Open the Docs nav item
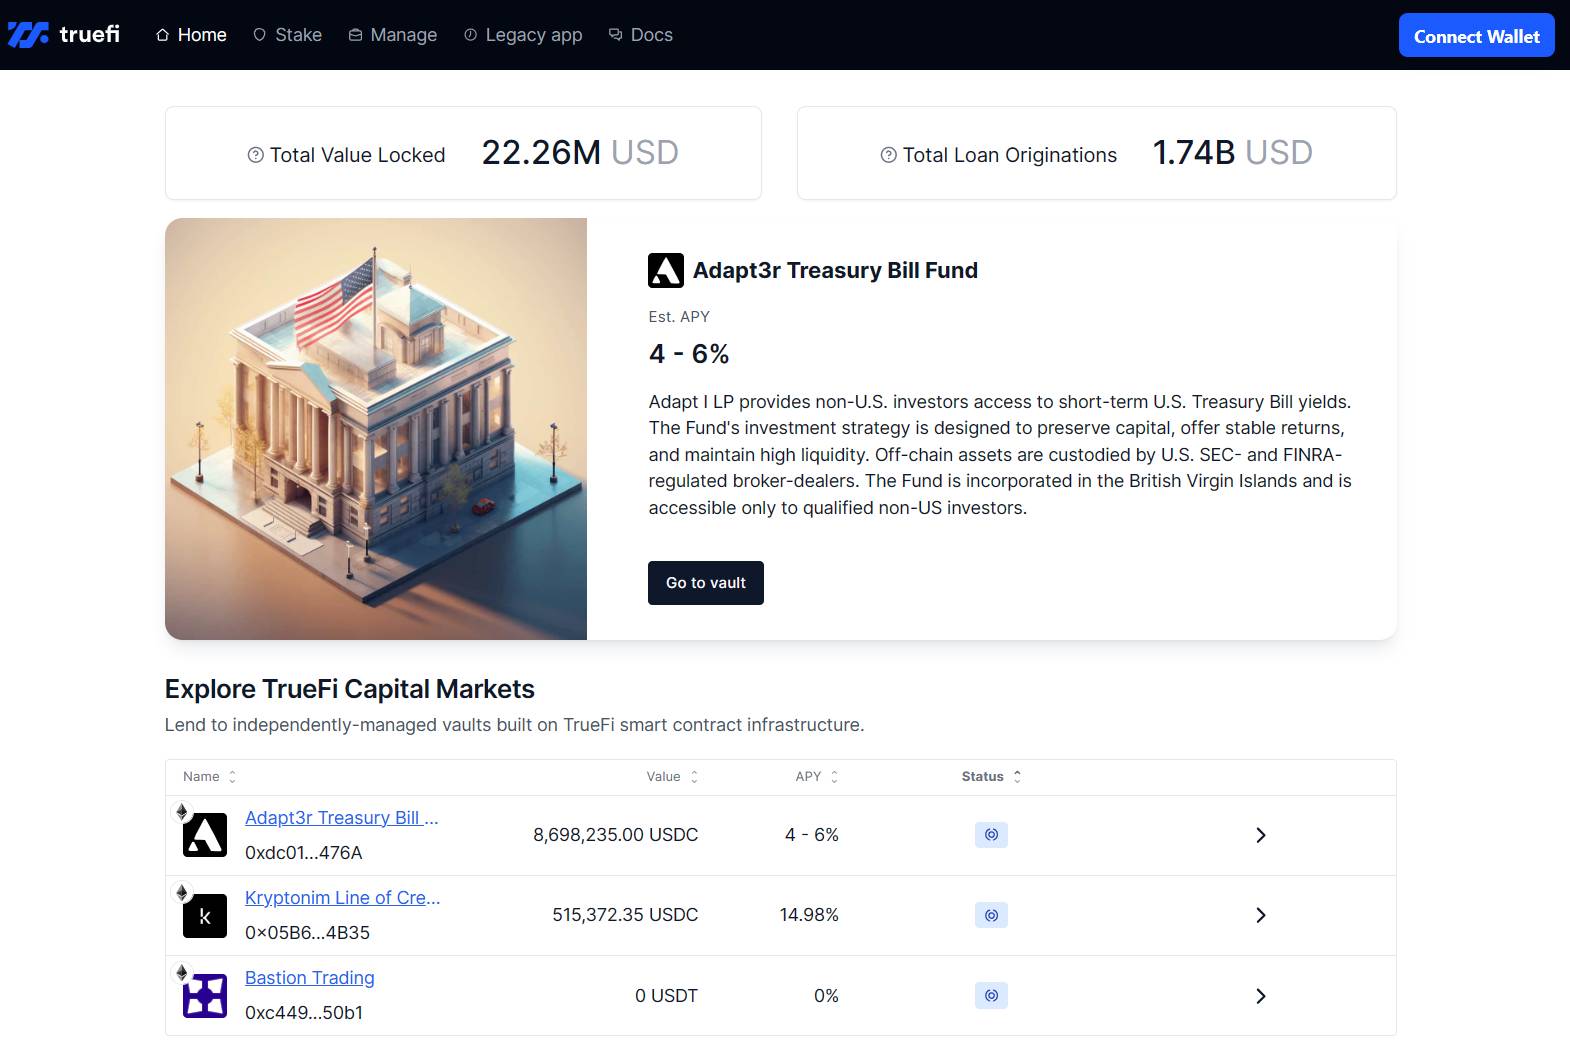Viewport: 1570px width, 1040px height. pos(641,35)
